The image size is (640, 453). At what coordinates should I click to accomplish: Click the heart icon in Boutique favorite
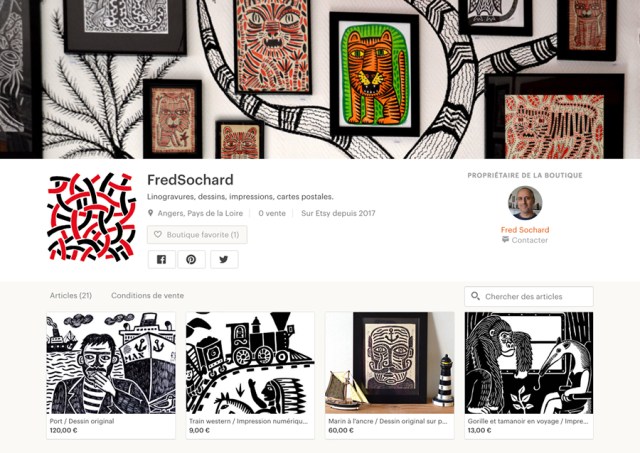click(x=158, y=235)
